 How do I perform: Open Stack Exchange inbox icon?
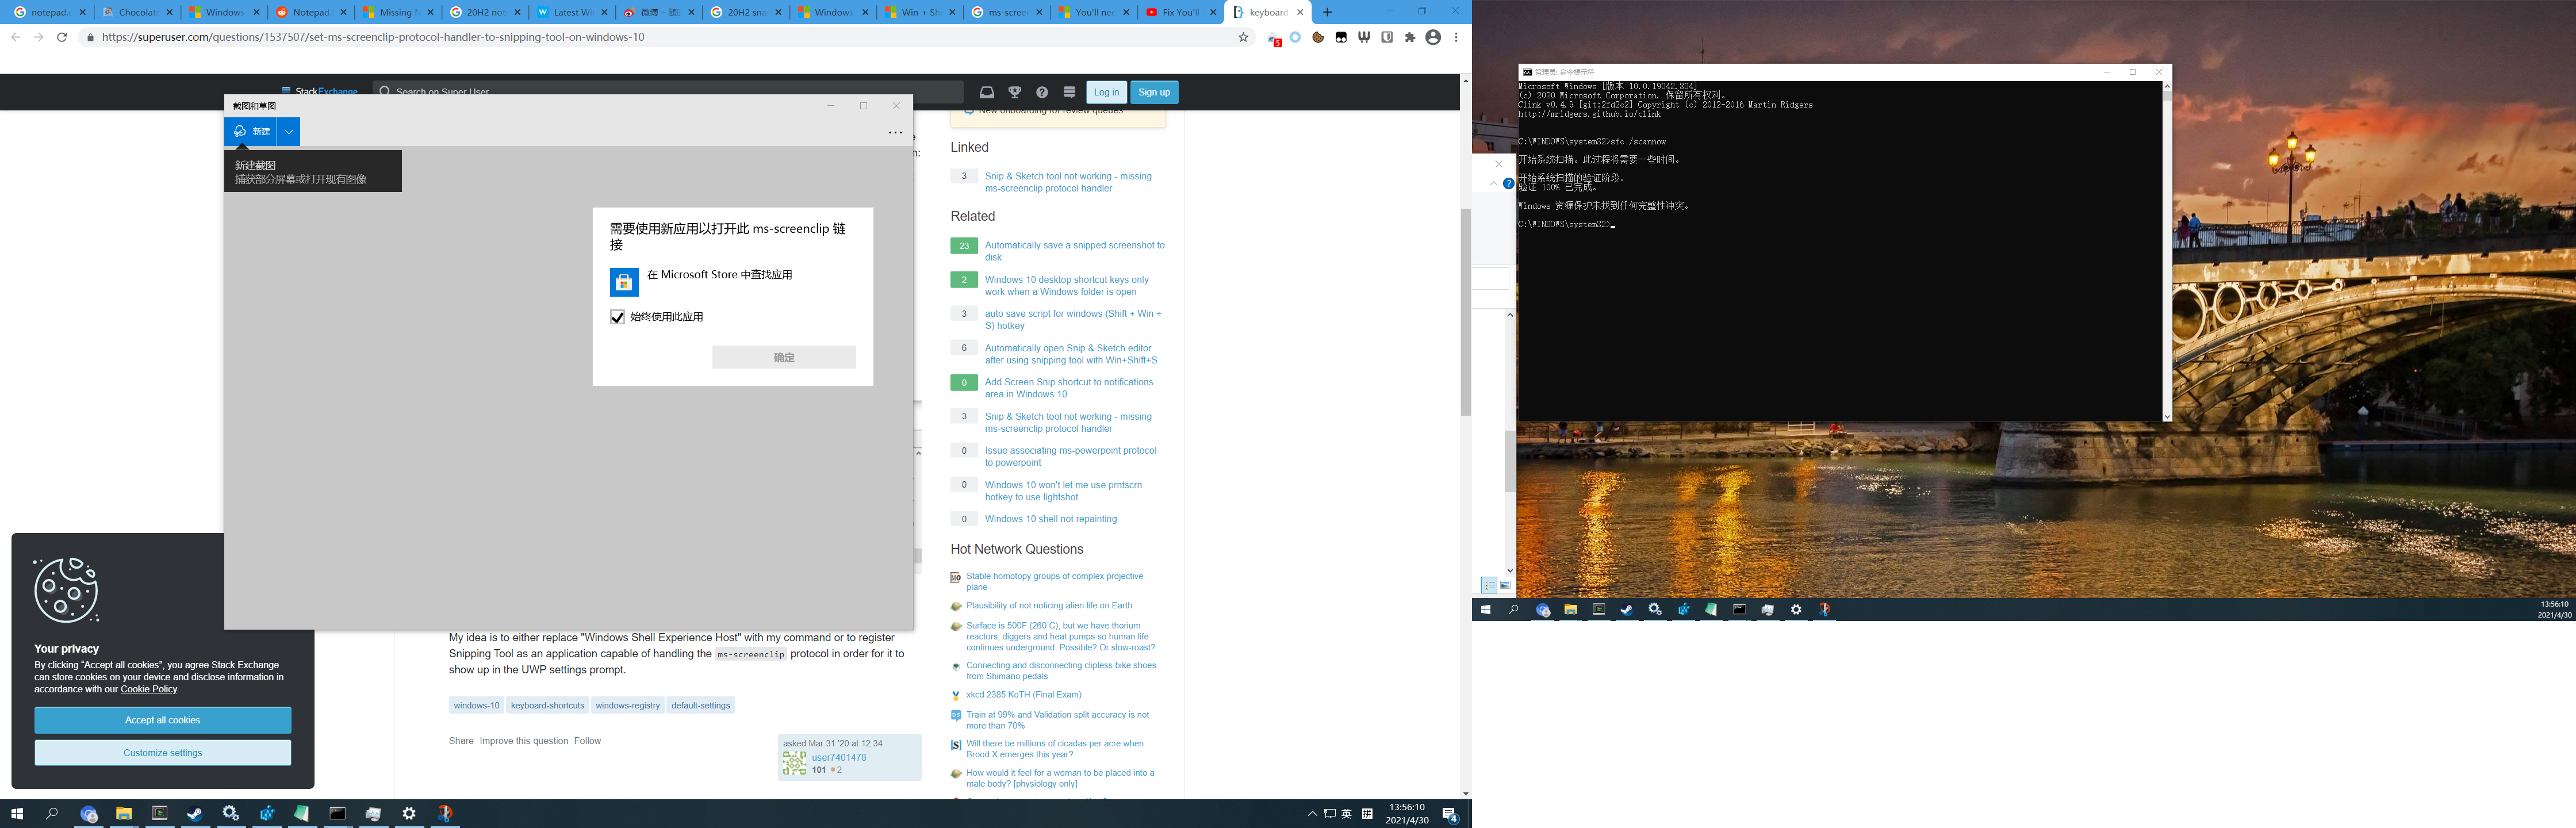pyautogui.click(x=987, y=92)
